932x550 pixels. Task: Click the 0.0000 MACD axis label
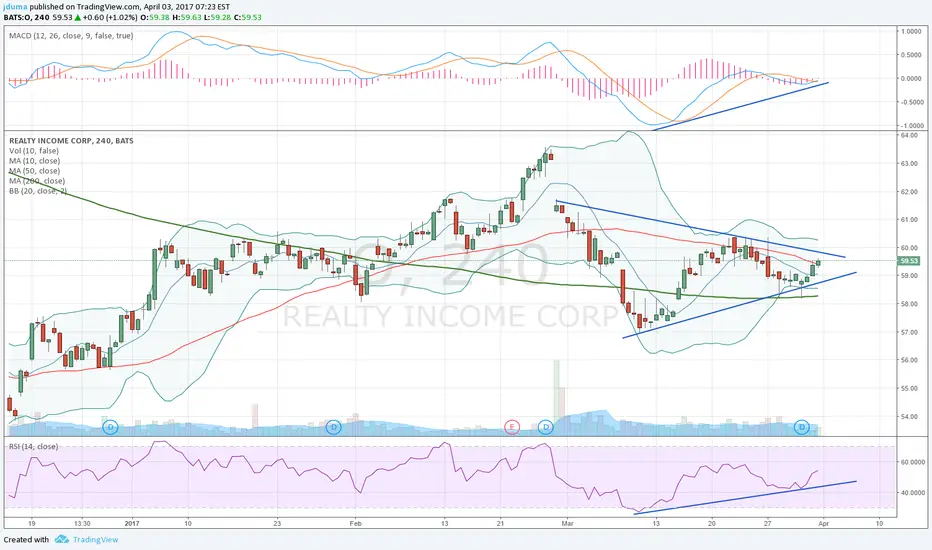click(911, 78)
